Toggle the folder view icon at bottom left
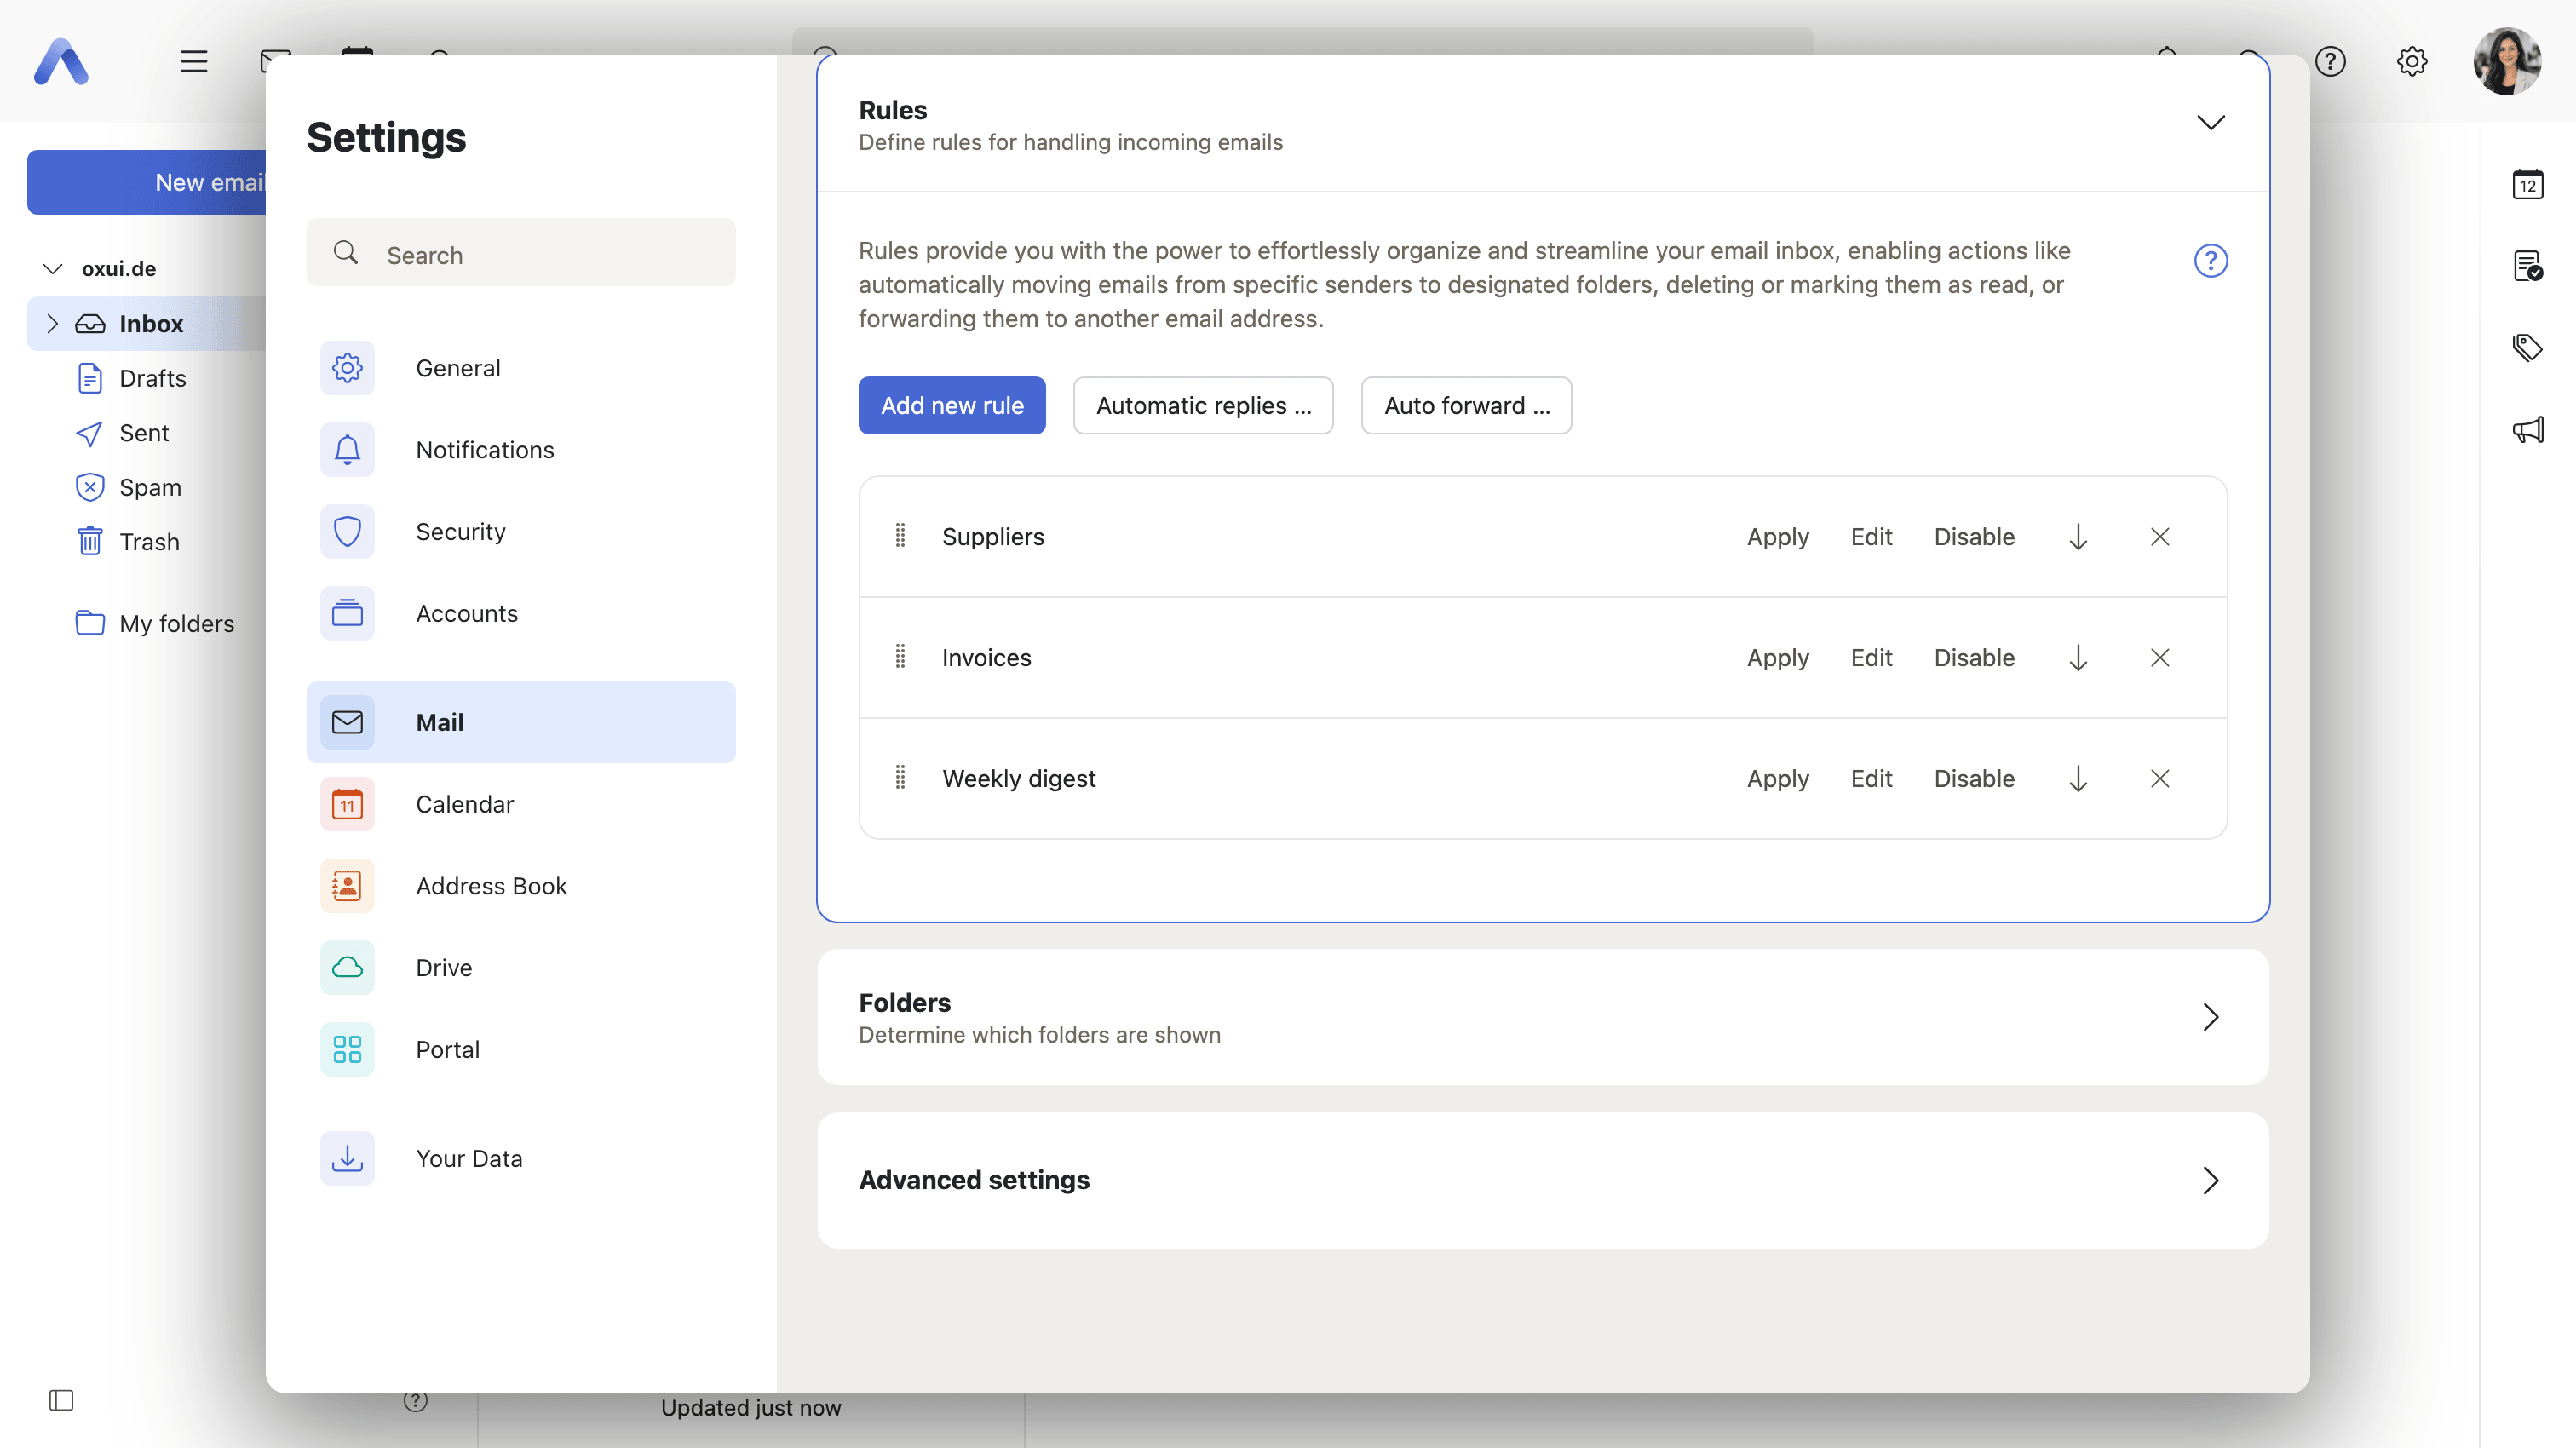The height and width of the screenshot is (1448, 2576). click(x=61, y=1400)
